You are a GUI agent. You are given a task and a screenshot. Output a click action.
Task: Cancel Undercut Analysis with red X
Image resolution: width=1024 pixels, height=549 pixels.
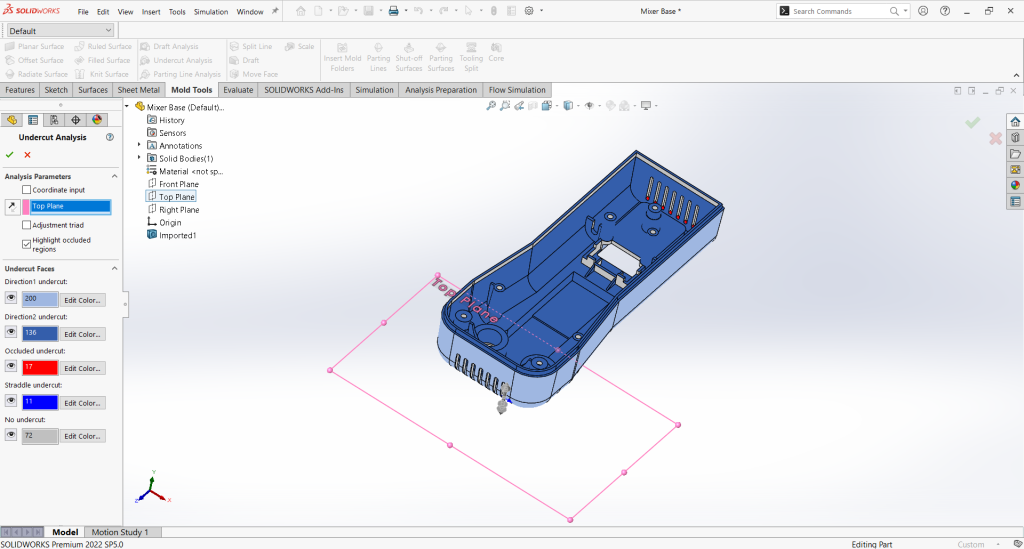[27, 155]
